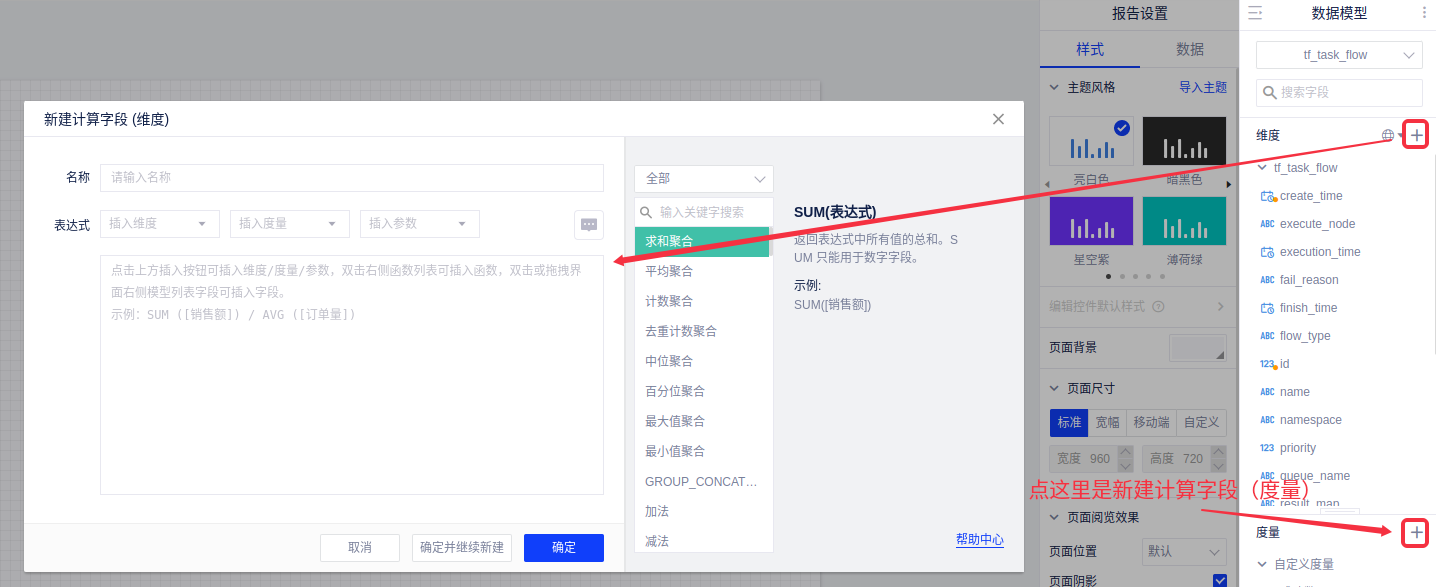This screenshot has width=1436, height=587.
Task: Click the collapse icon left of 数据模型
Action: pos(1255,13)
